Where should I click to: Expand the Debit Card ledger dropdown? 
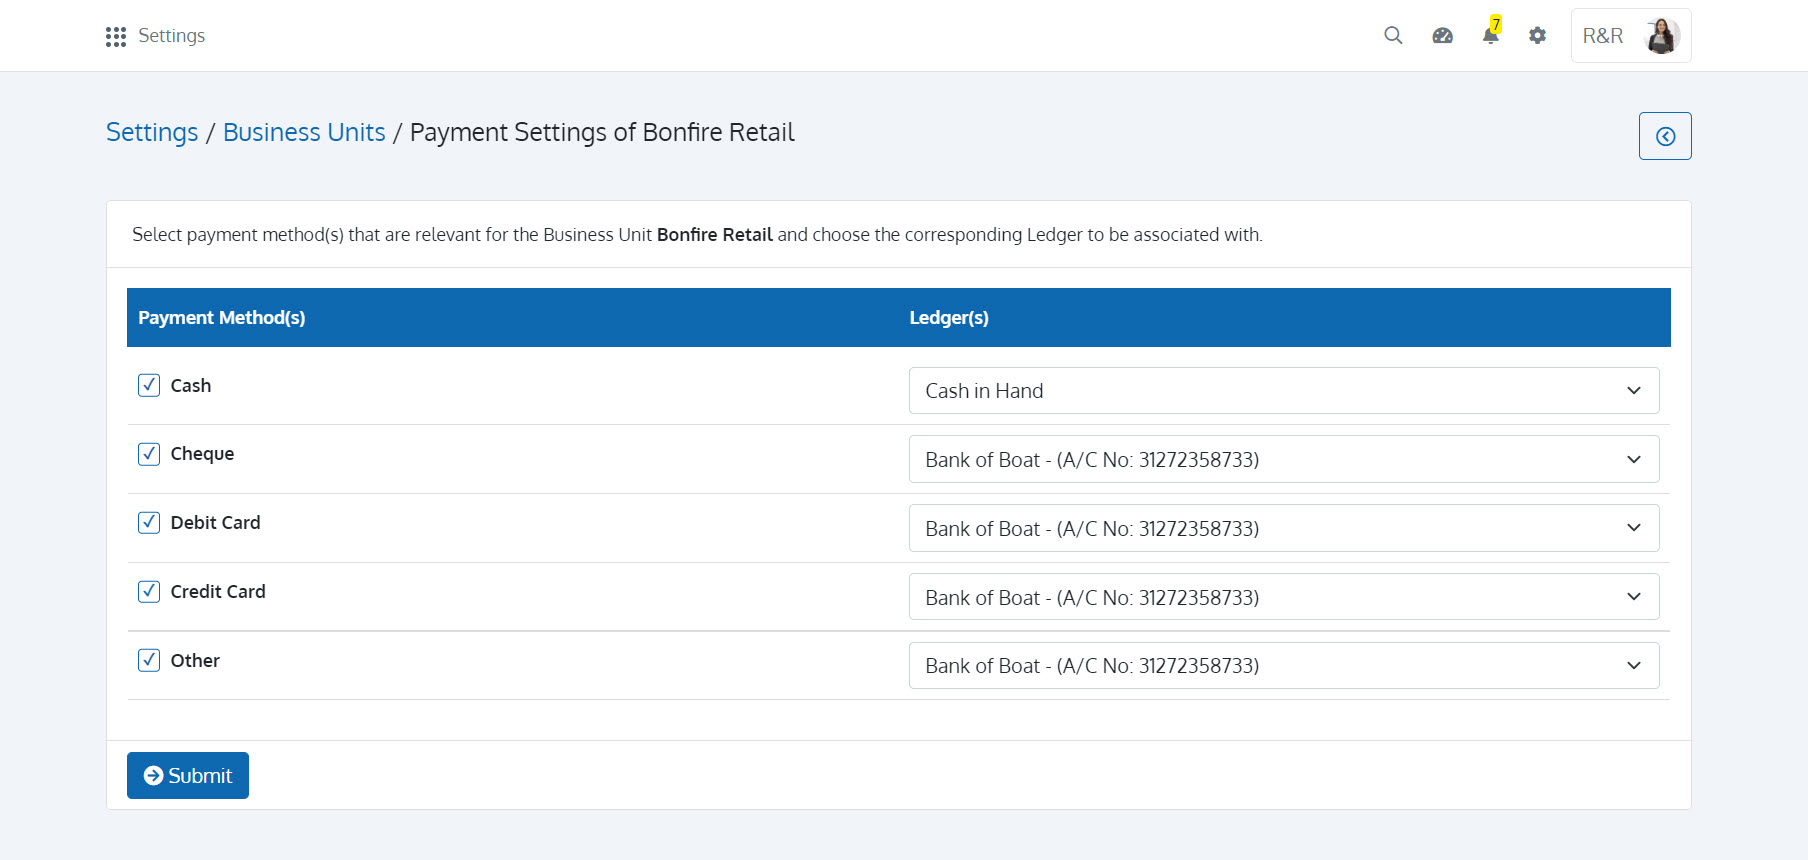point(1284,528)
